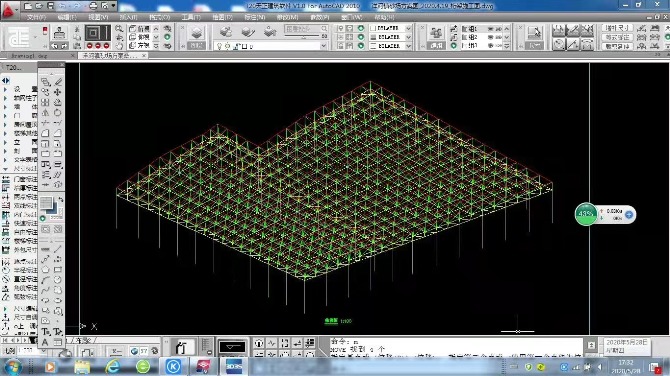Open the AutoCAD application menu logo button
Image resolution: width=670 pixels, height=376 pixels.
point(9,9)
